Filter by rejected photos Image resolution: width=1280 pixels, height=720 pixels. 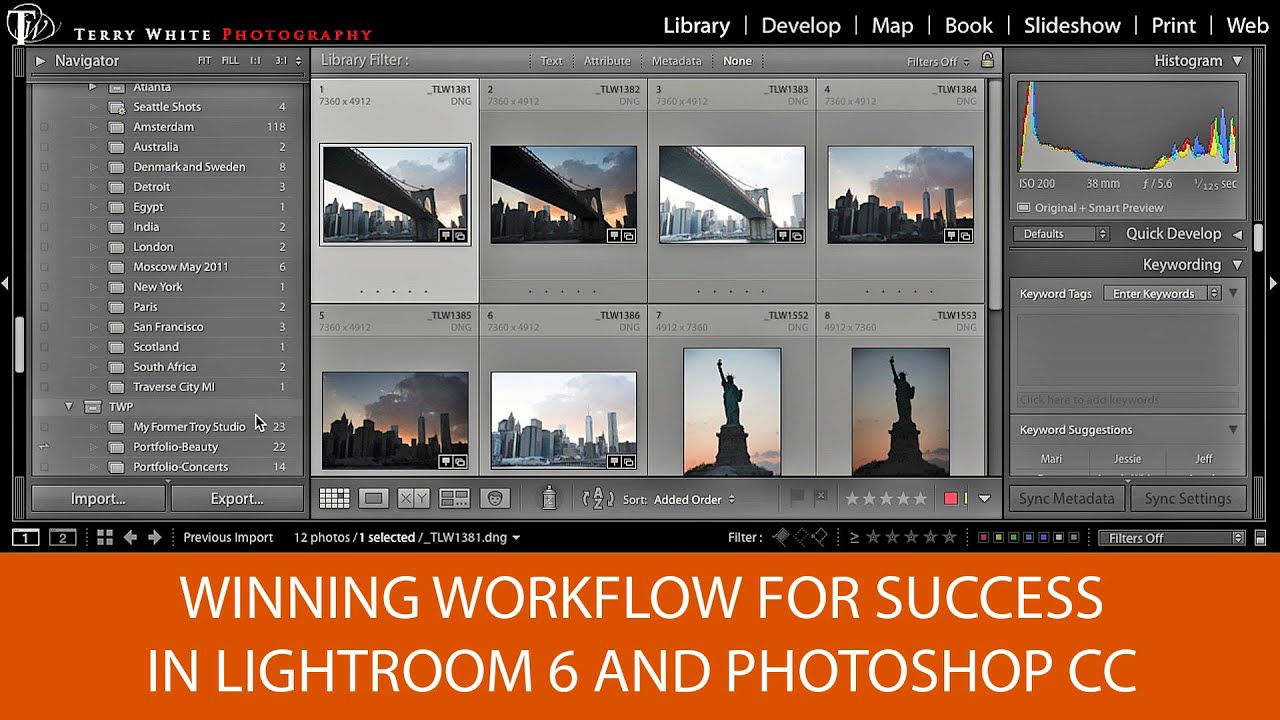(819, 538)
